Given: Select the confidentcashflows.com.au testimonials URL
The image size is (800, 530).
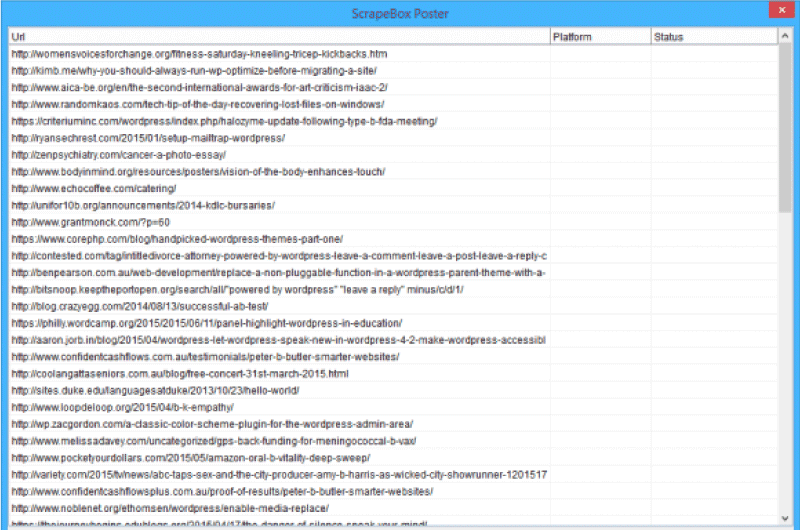Looking at the screenshot, I should (x=205, y=357).
